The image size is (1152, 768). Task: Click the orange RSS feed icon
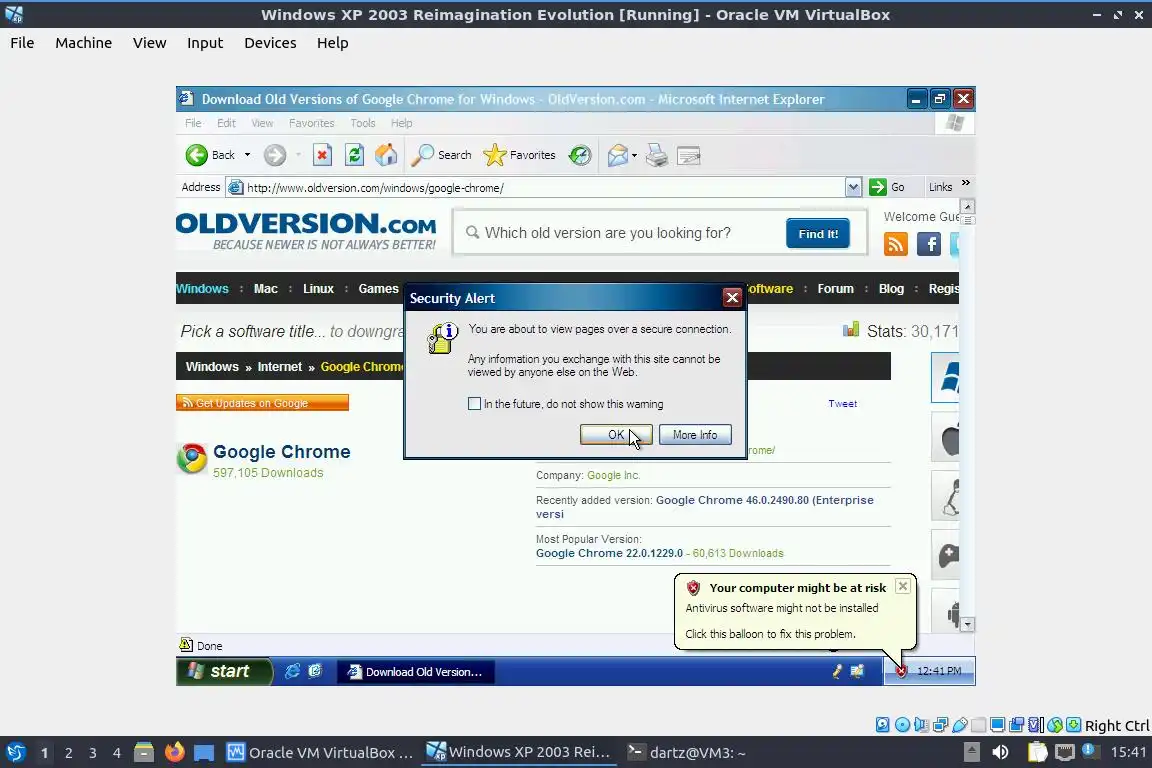(x=896, y=244)
